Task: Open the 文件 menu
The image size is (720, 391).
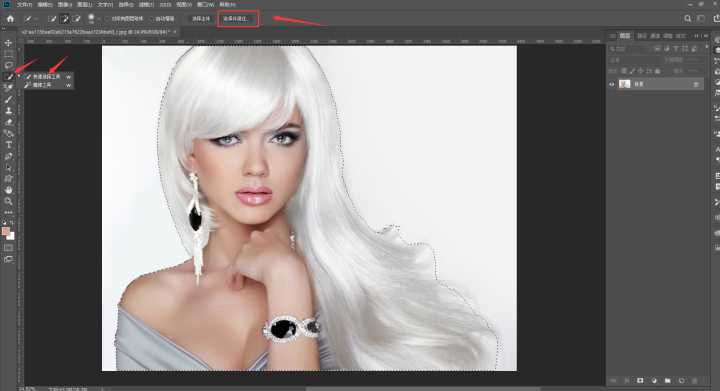Action: coord(25,5)
